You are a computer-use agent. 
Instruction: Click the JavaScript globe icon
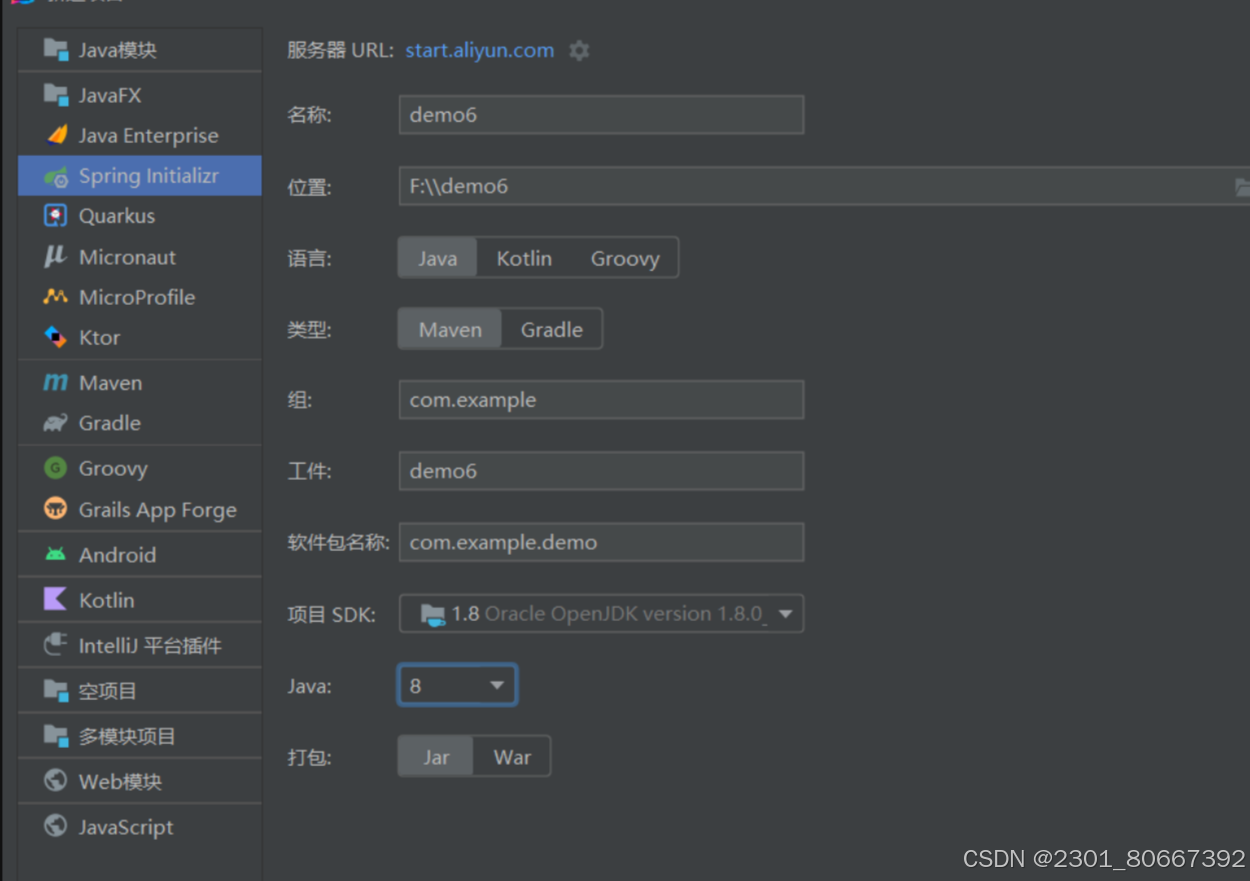(x=56, y=826)
